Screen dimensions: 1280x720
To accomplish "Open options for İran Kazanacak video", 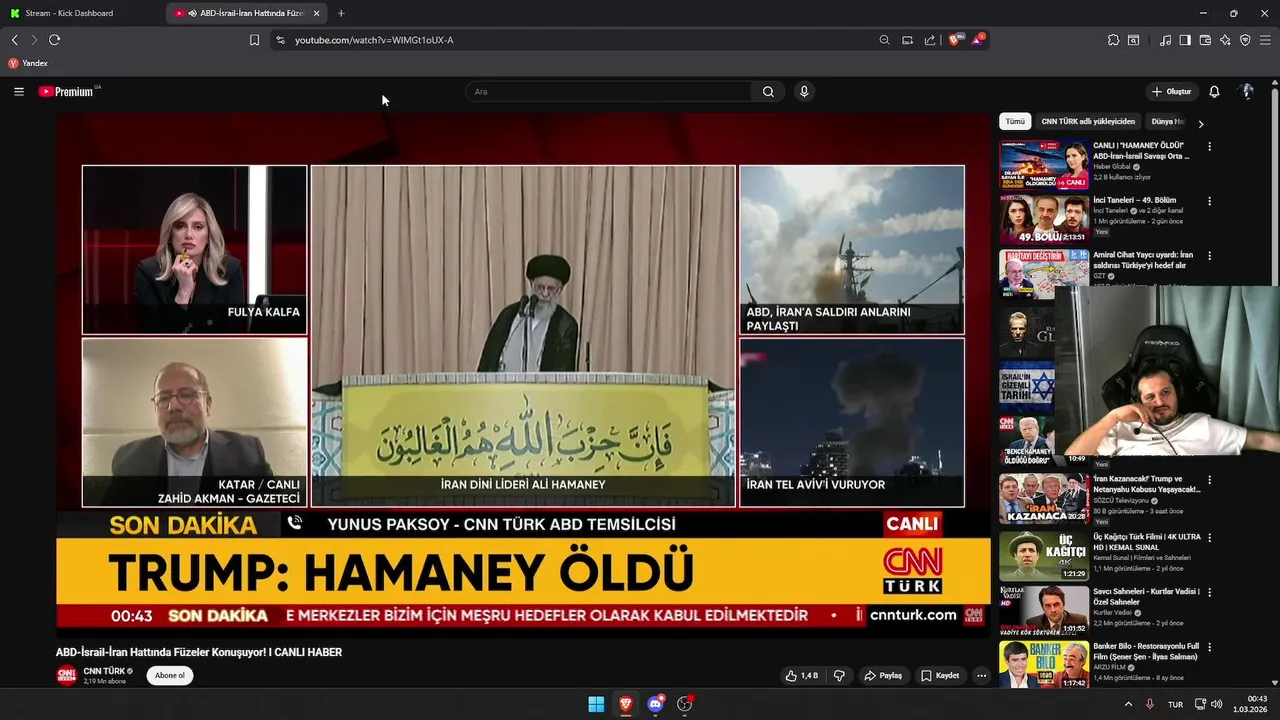I will point(1209,480).
